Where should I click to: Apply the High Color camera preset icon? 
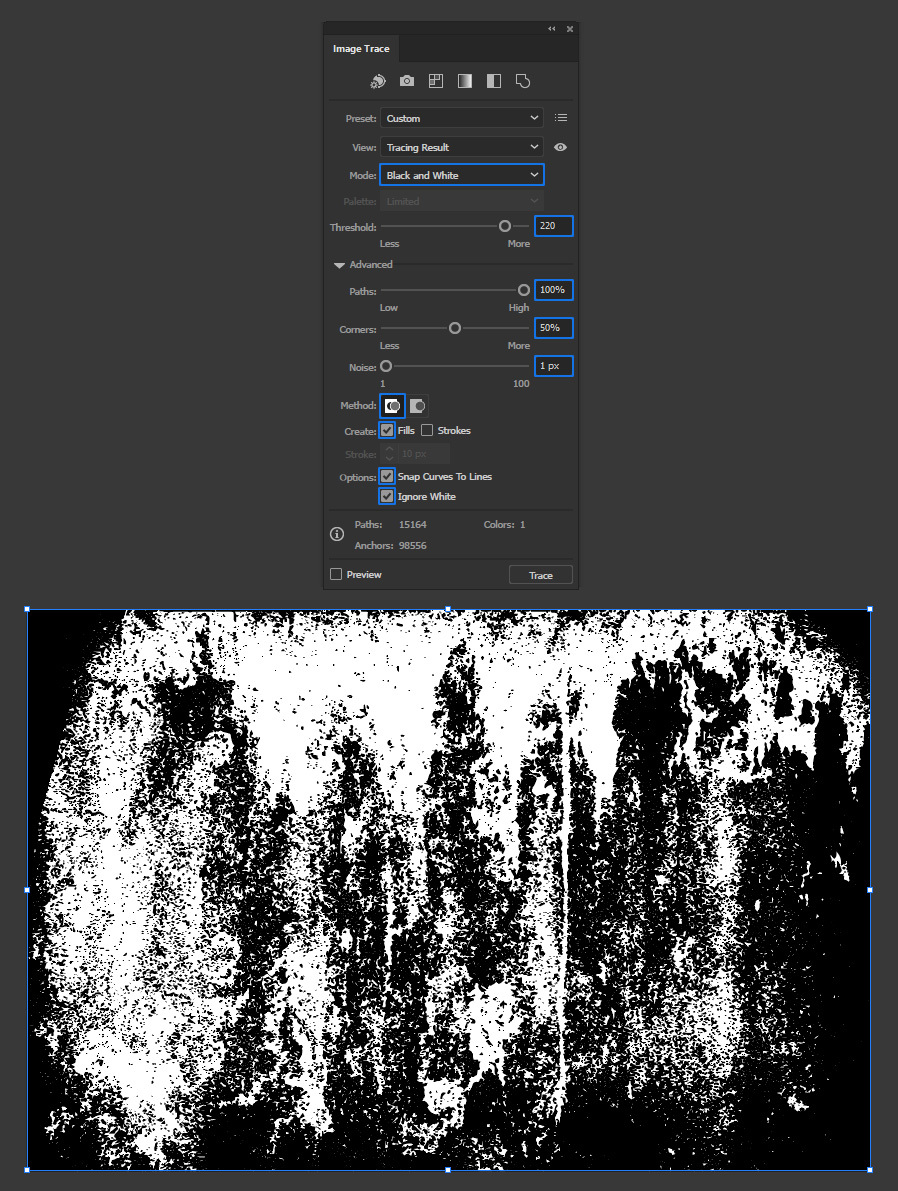click(x=407, y=81)
